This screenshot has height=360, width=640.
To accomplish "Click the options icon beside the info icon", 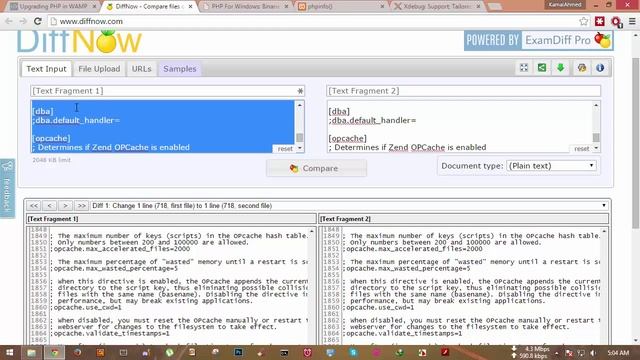I will point(582,68).
